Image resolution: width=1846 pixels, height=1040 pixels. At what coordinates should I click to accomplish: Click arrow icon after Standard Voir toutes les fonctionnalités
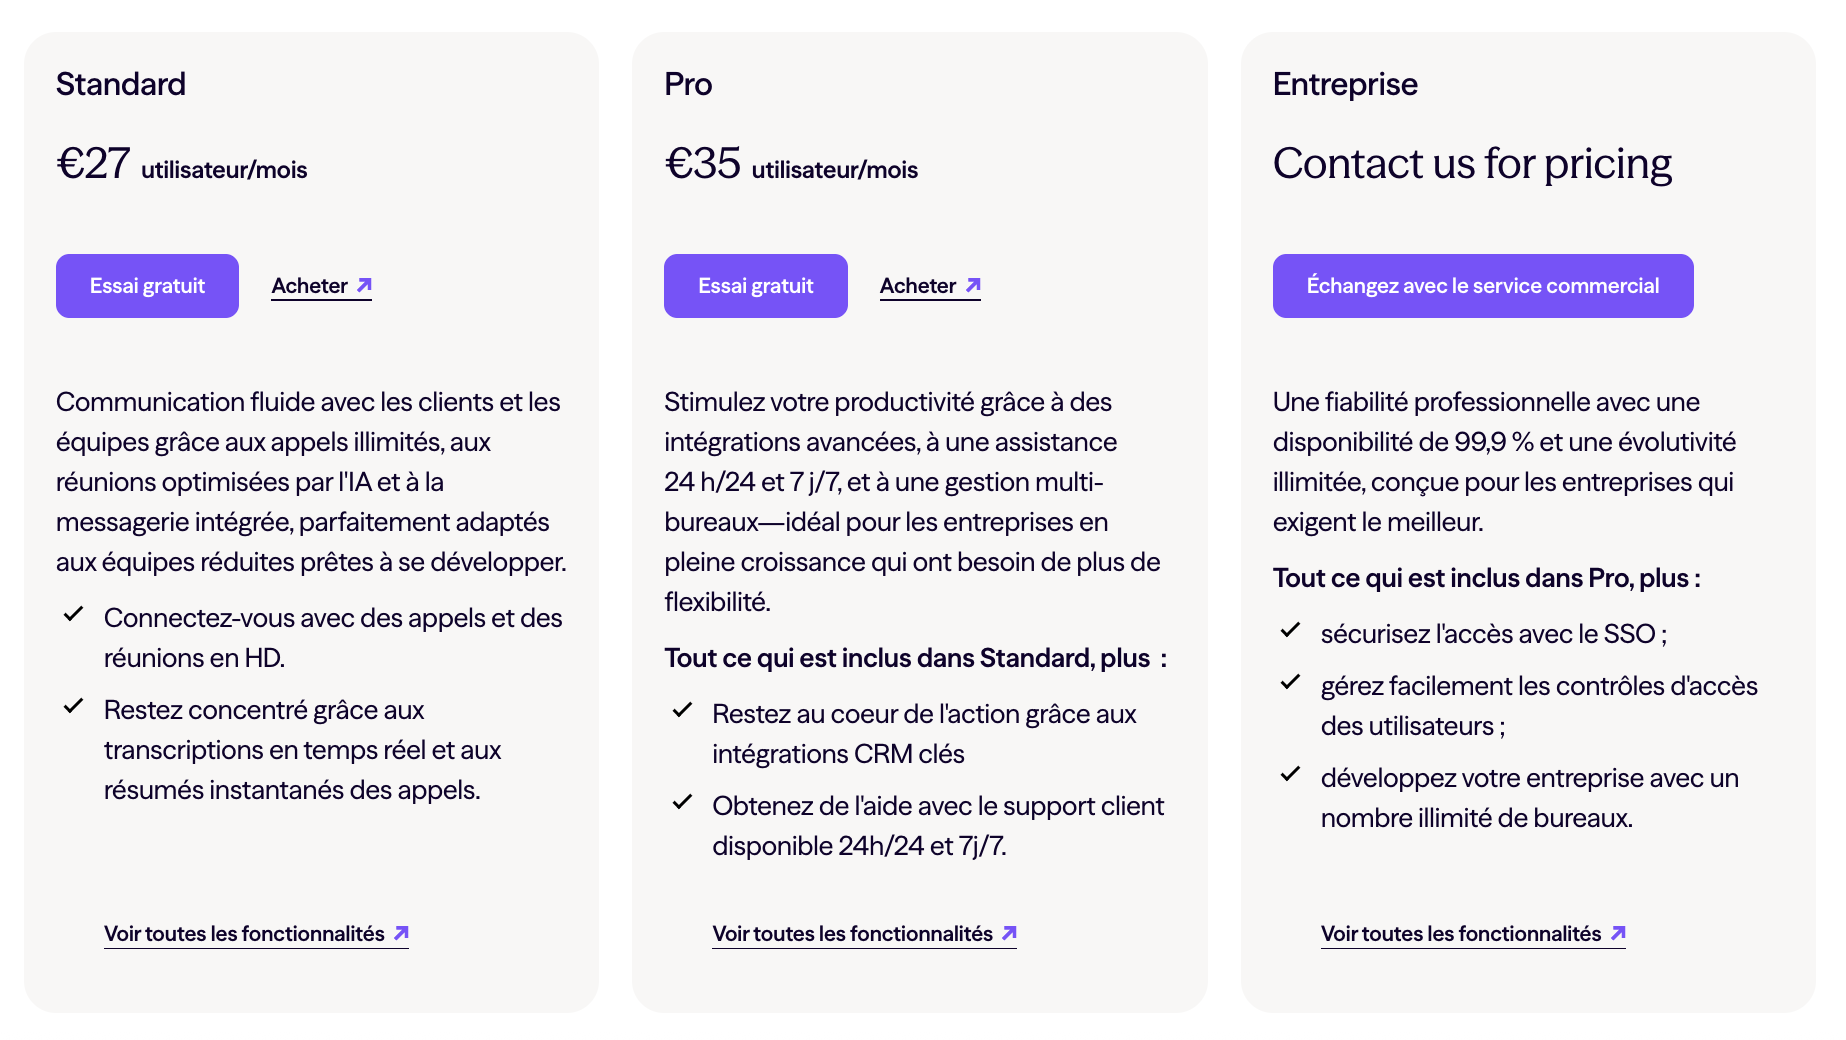coord(401,933)
